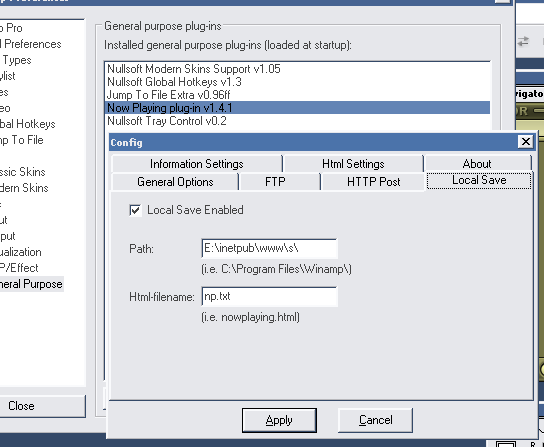Select Output preferences tree item
544x447 pixels.
[x=8, y=236]
